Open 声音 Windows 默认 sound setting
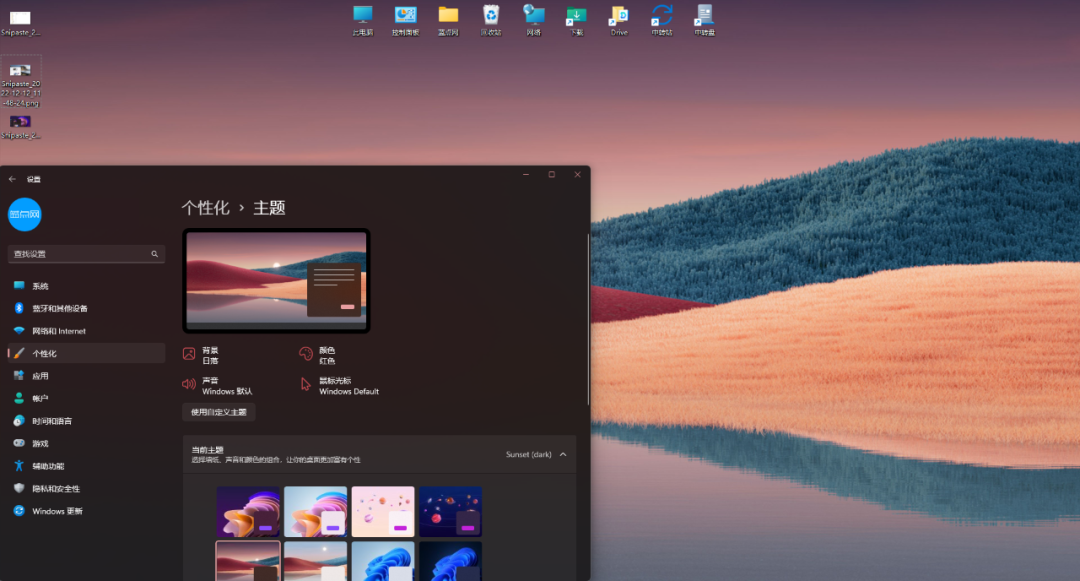This screenshot has height=581, width=1080. pyautogui.click(x=218, y=385)
